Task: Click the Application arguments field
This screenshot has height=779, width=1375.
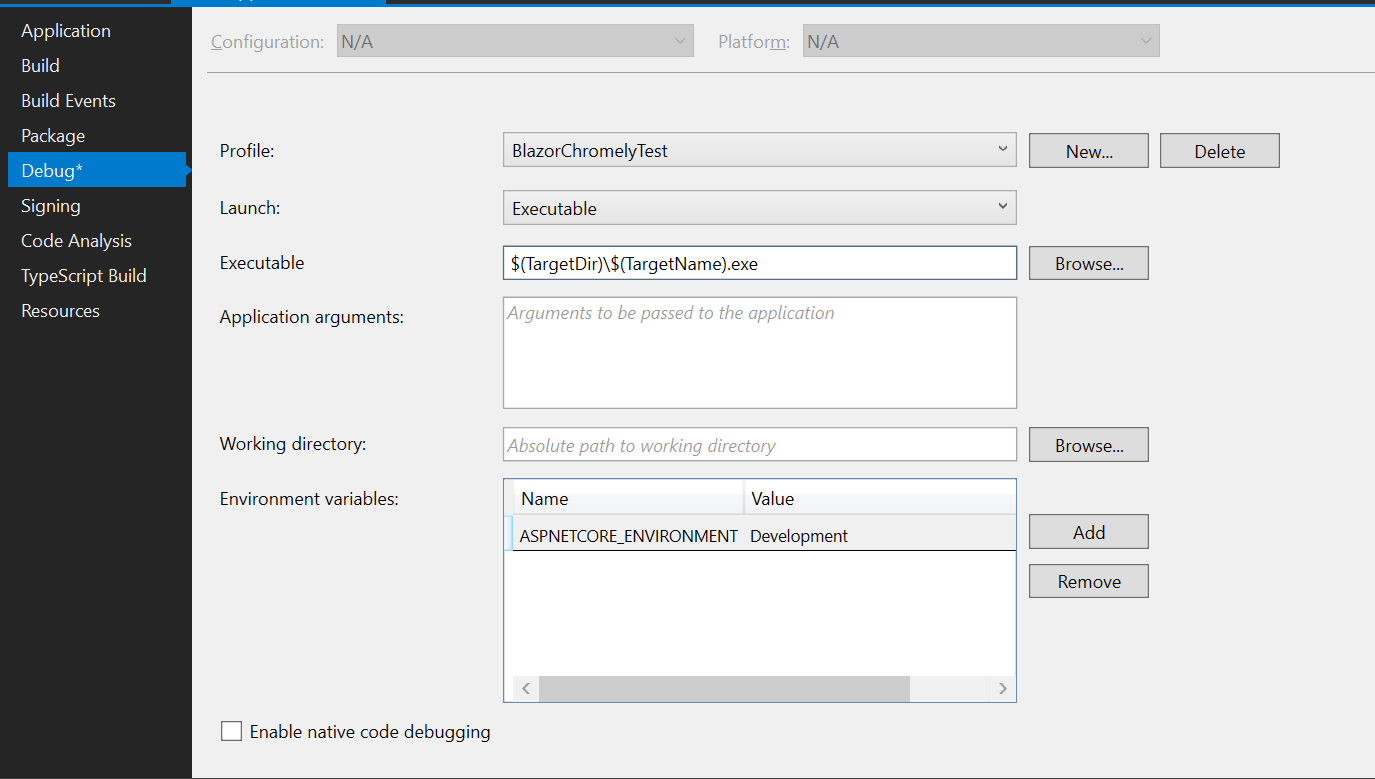Action: tap(760, 352)
